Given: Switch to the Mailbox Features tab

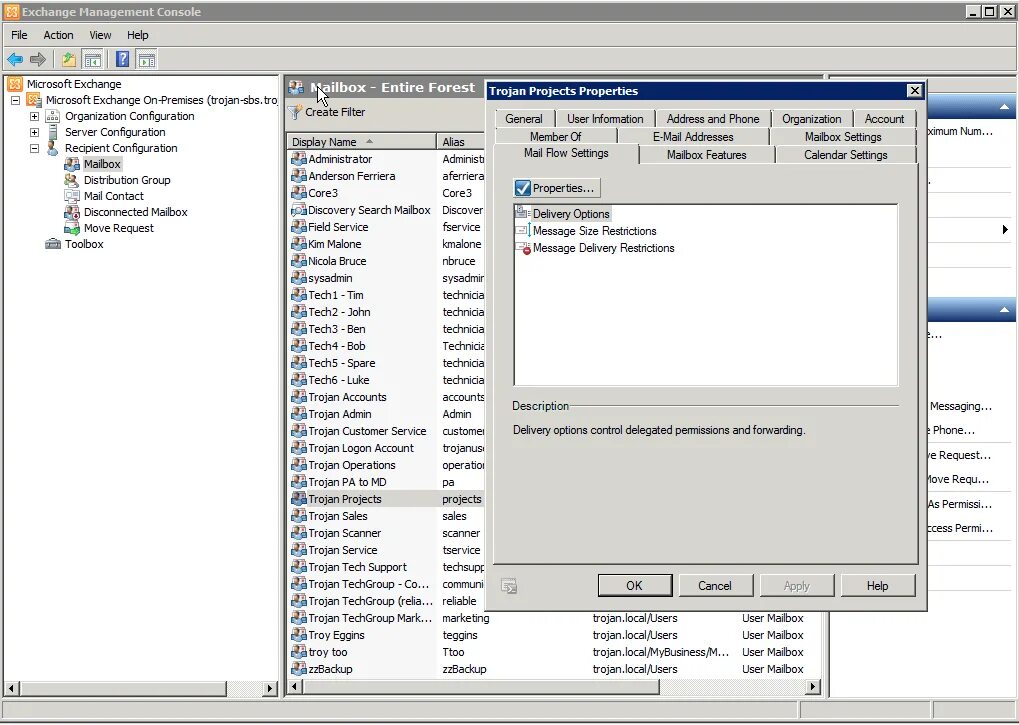Looking at the screenshot, I should click(706, 155).
